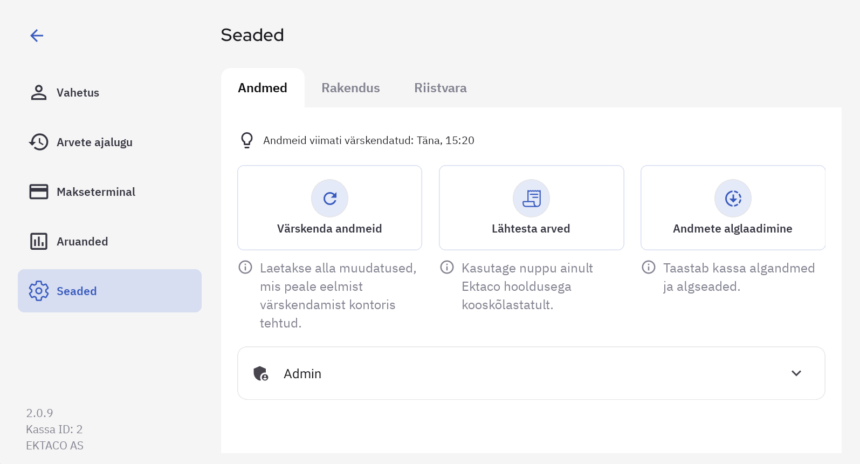Click the Lähtesta arved receipt icon

click(531, 198)
